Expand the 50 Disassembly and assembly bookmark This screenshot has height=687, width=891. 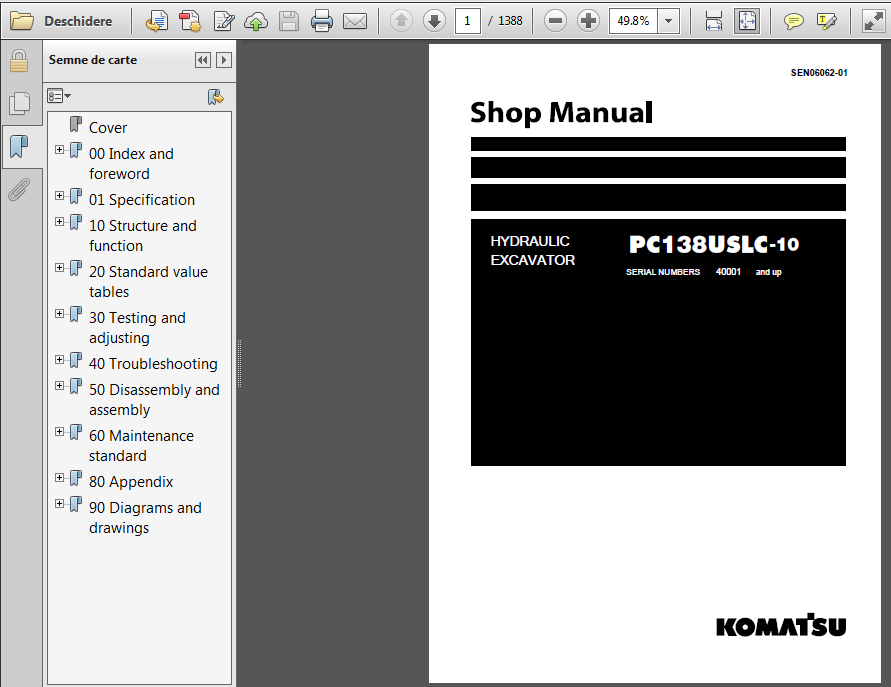59,386
